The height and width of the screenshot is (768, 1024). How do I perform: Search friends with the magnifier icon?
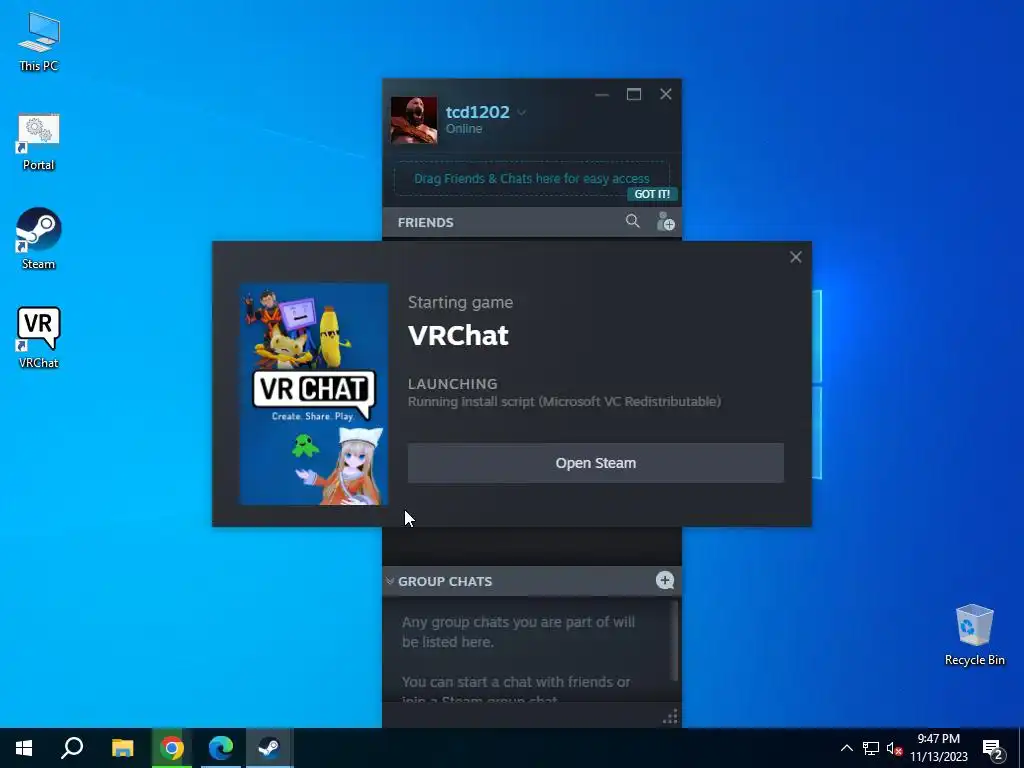[x=632, y=221]
